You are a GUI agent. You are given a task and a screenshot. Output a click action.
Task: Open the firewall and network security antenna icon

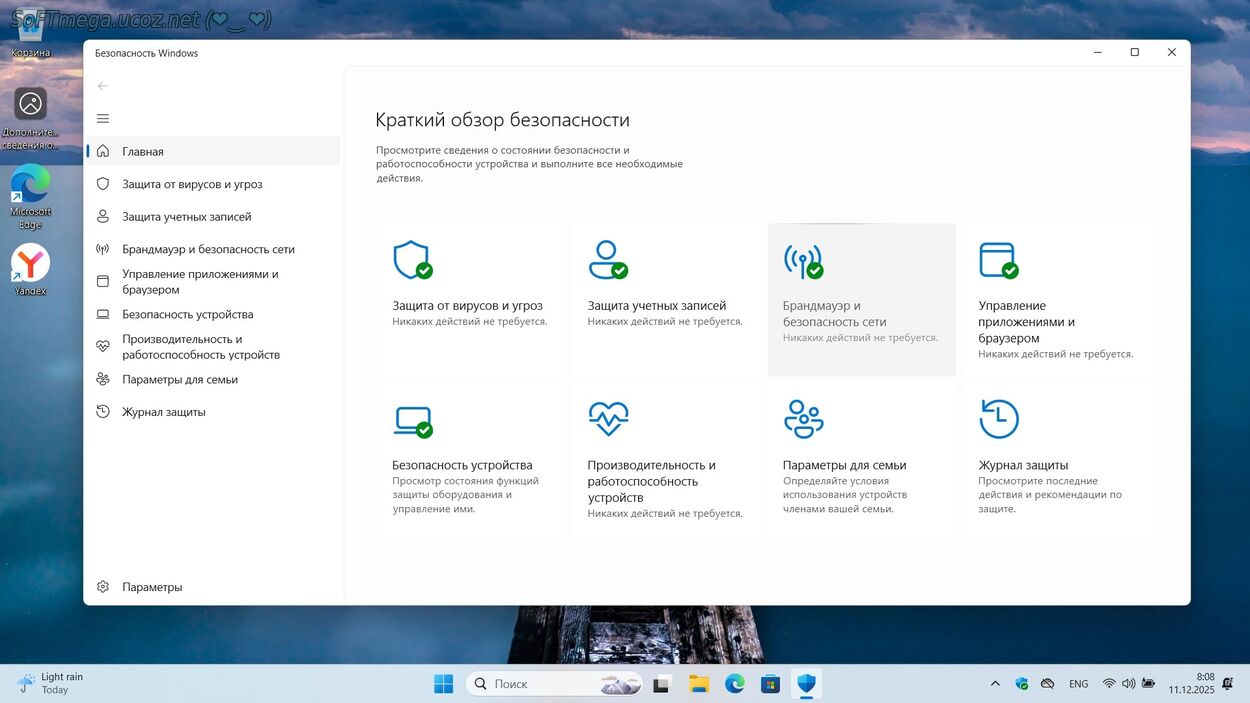tap(802, 260)
